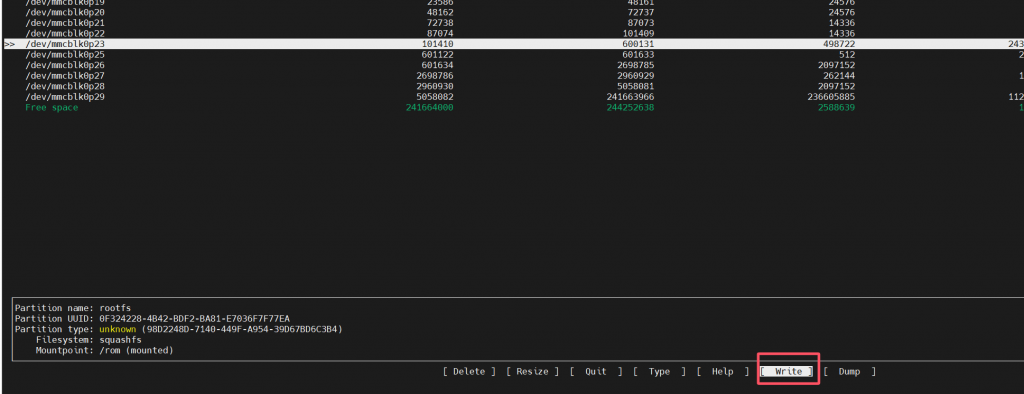Click the Quit option
The image size is (1024, 394).
pyautogui.click(x=596, y=371)
